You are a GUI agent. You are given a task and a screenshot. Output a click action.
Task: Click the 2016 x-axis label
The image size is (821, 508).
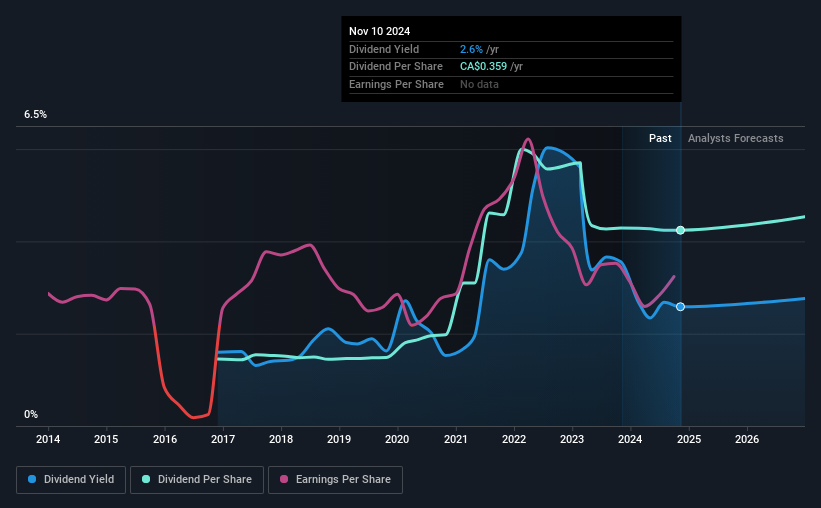165,439
